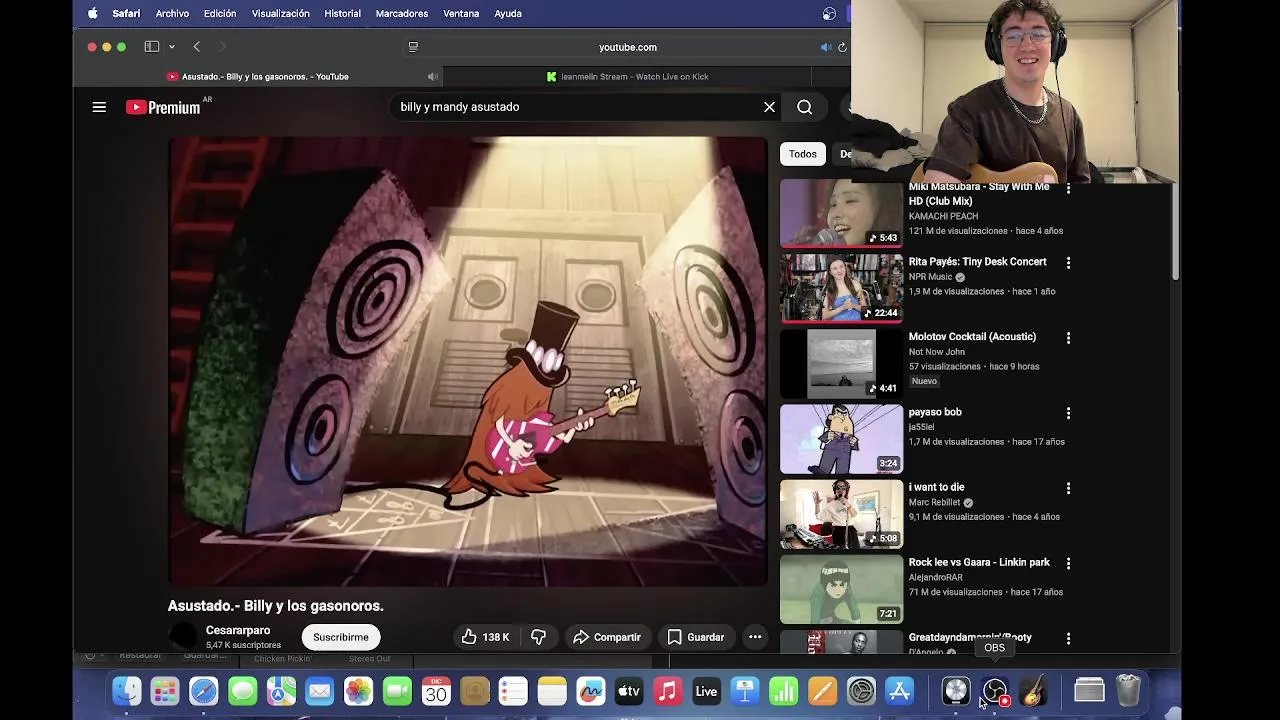Subscribe with the Suscribirme button
Image resolution: width=1280 pixels, height=720 pixels.
click(341, 637)
